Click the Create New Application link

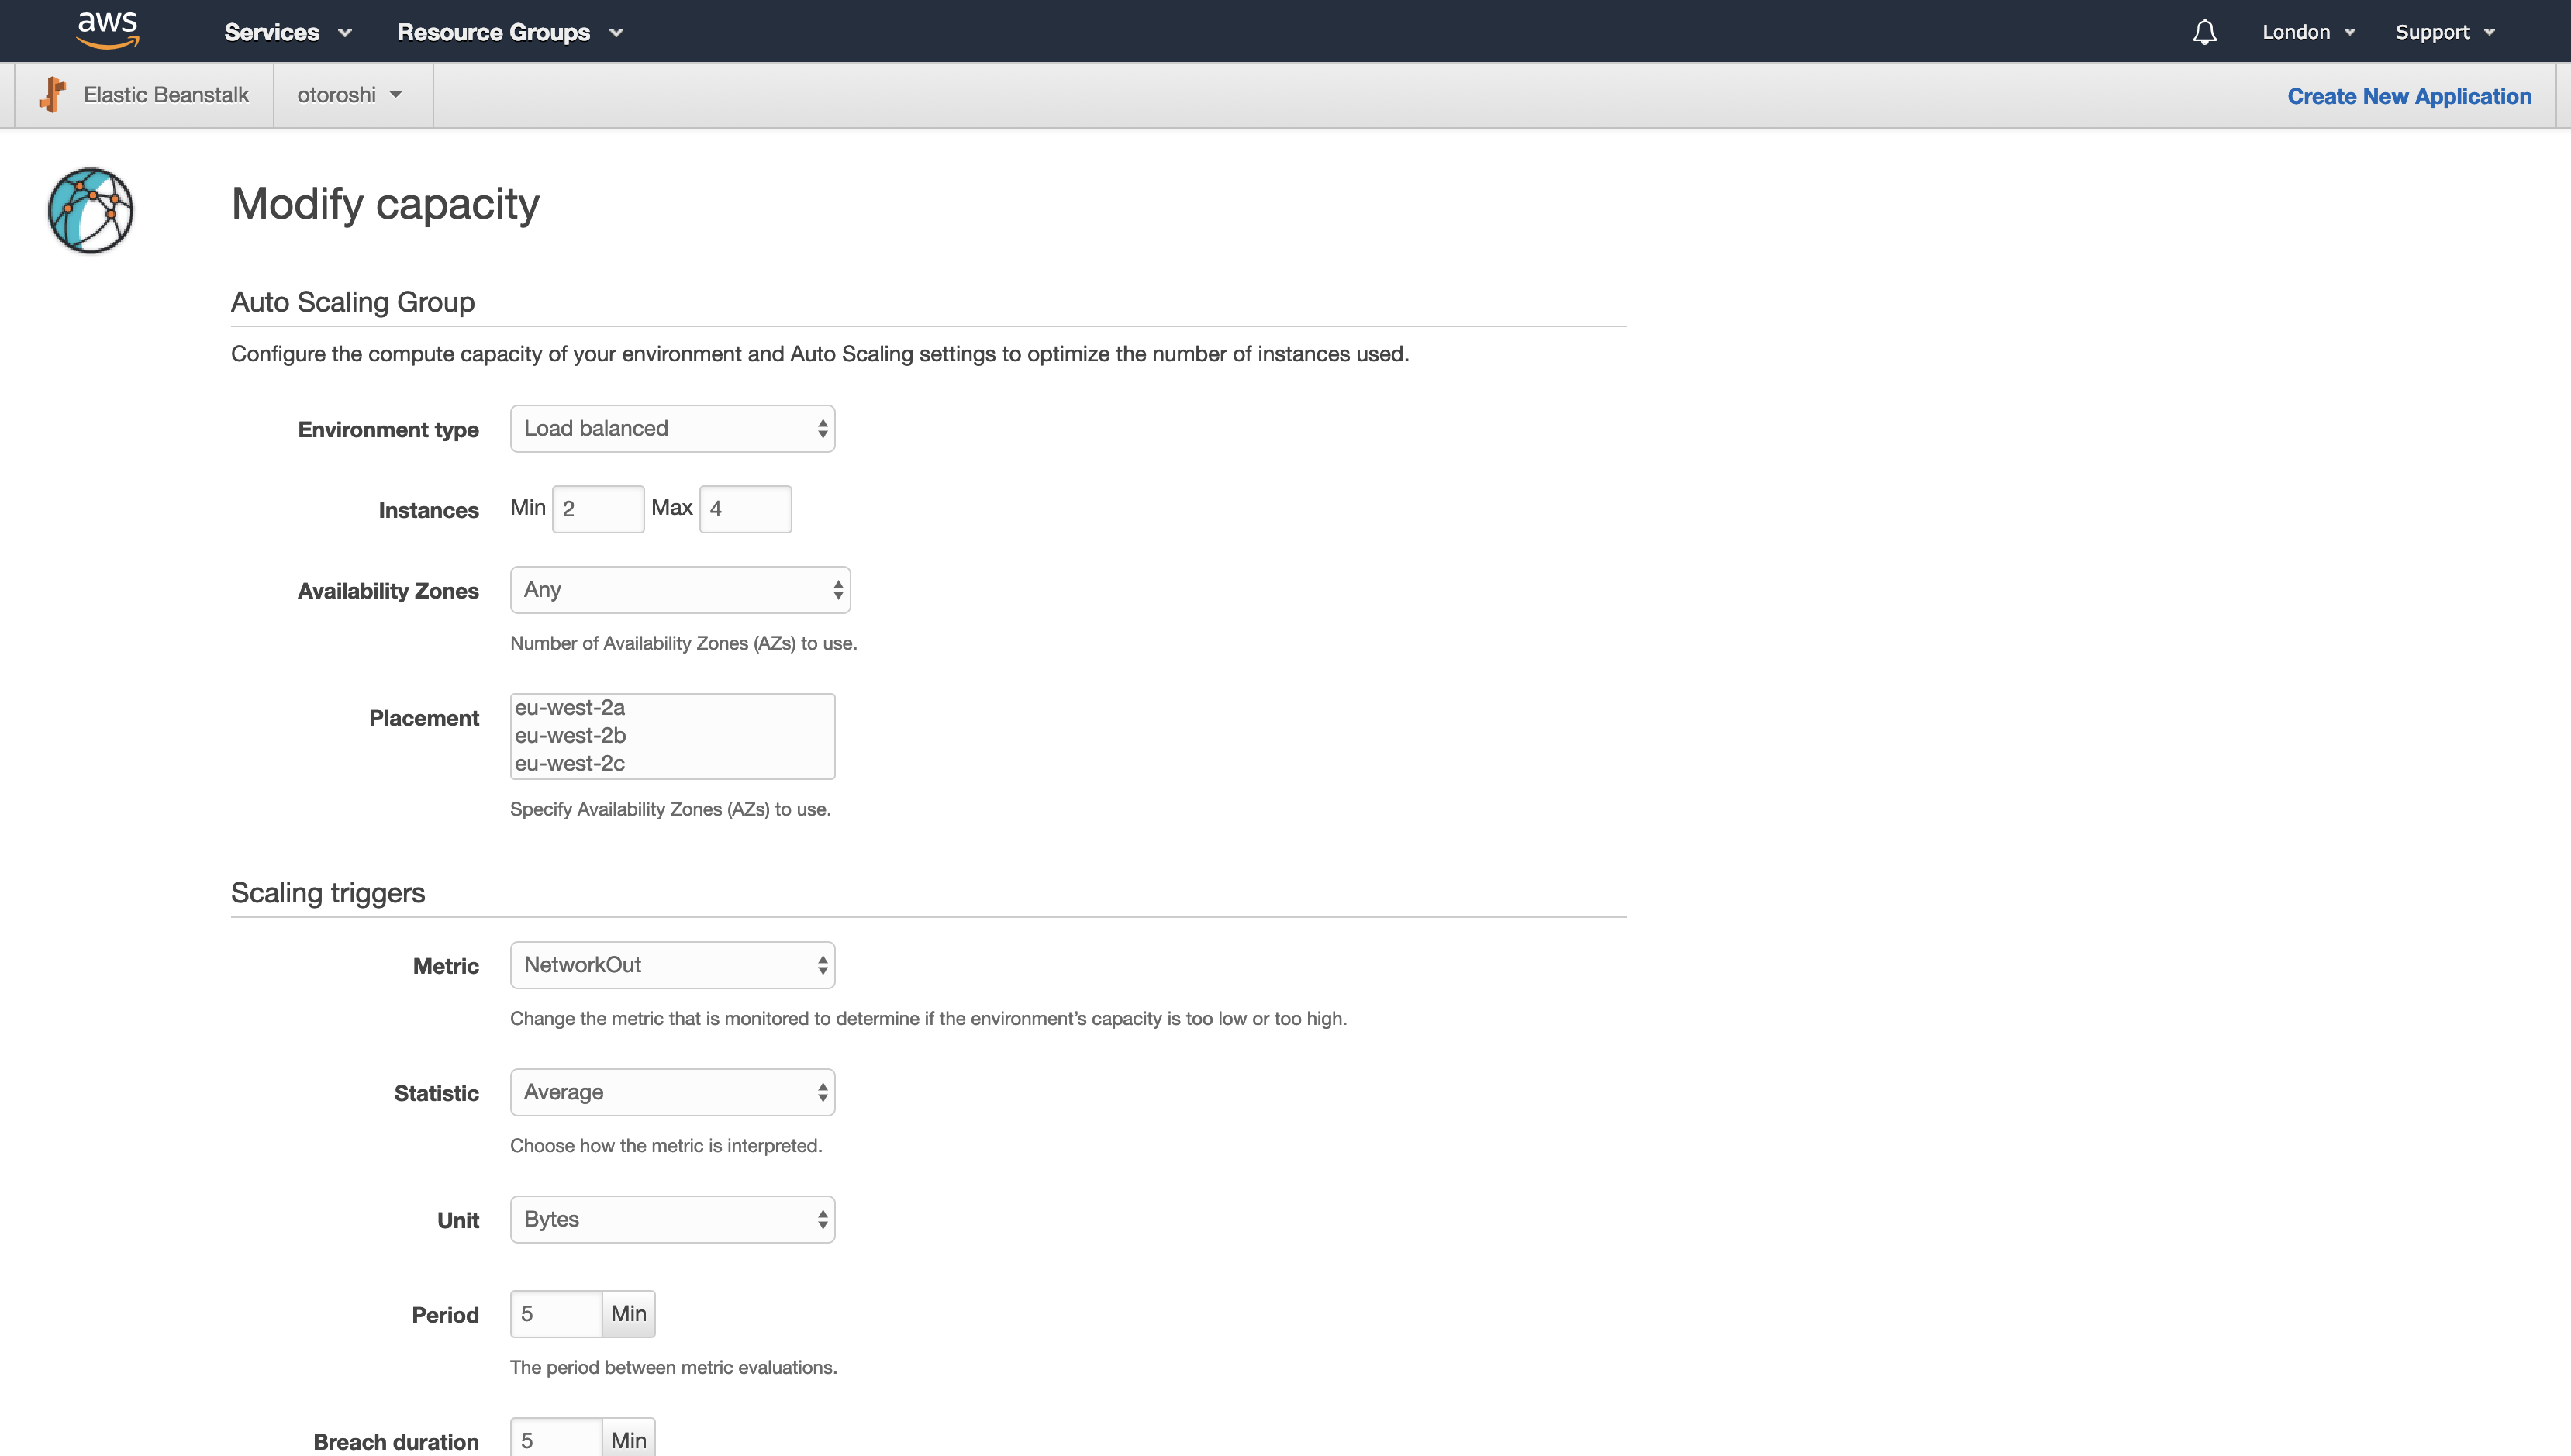(x=2409, y=96)
